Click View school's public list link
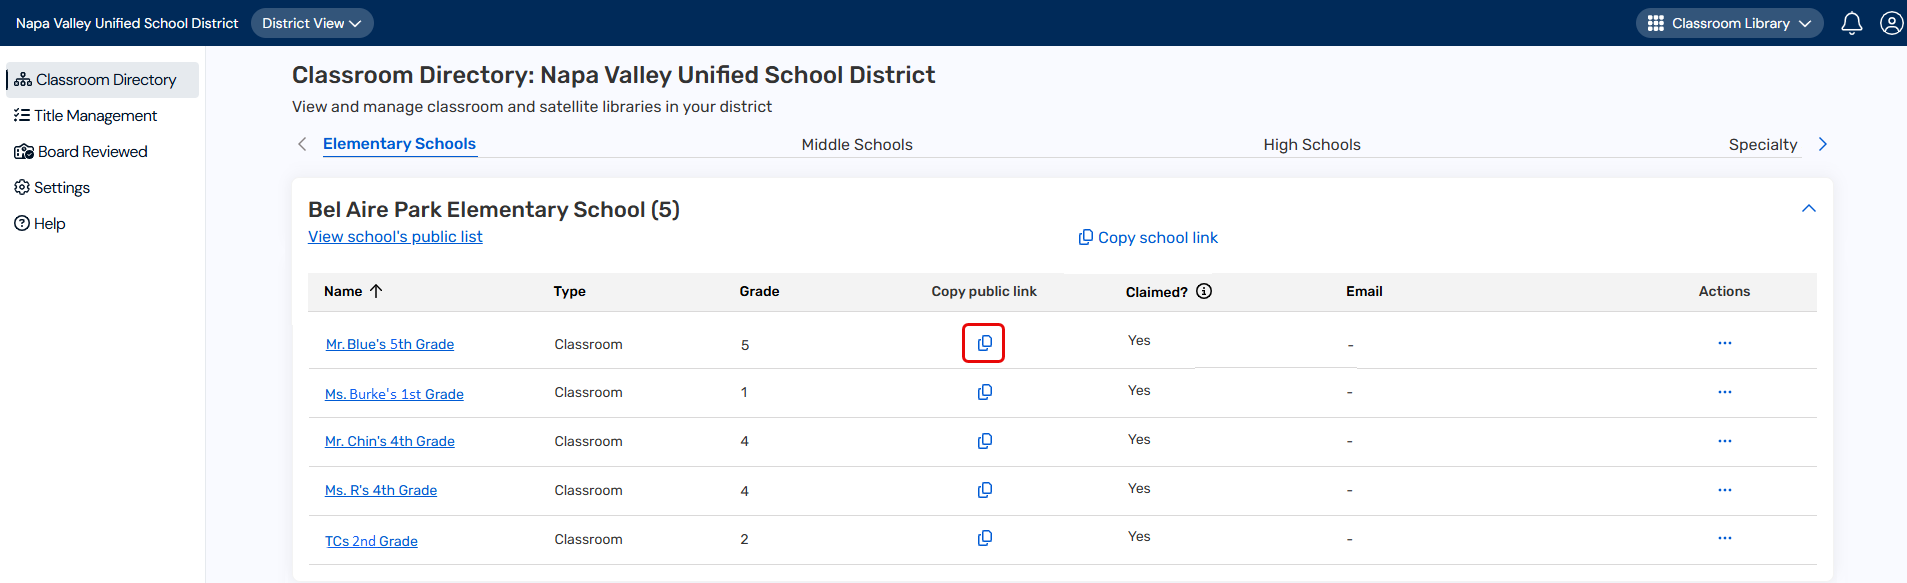The width and height of the screenshot is (1907, 583). point(395,237)
